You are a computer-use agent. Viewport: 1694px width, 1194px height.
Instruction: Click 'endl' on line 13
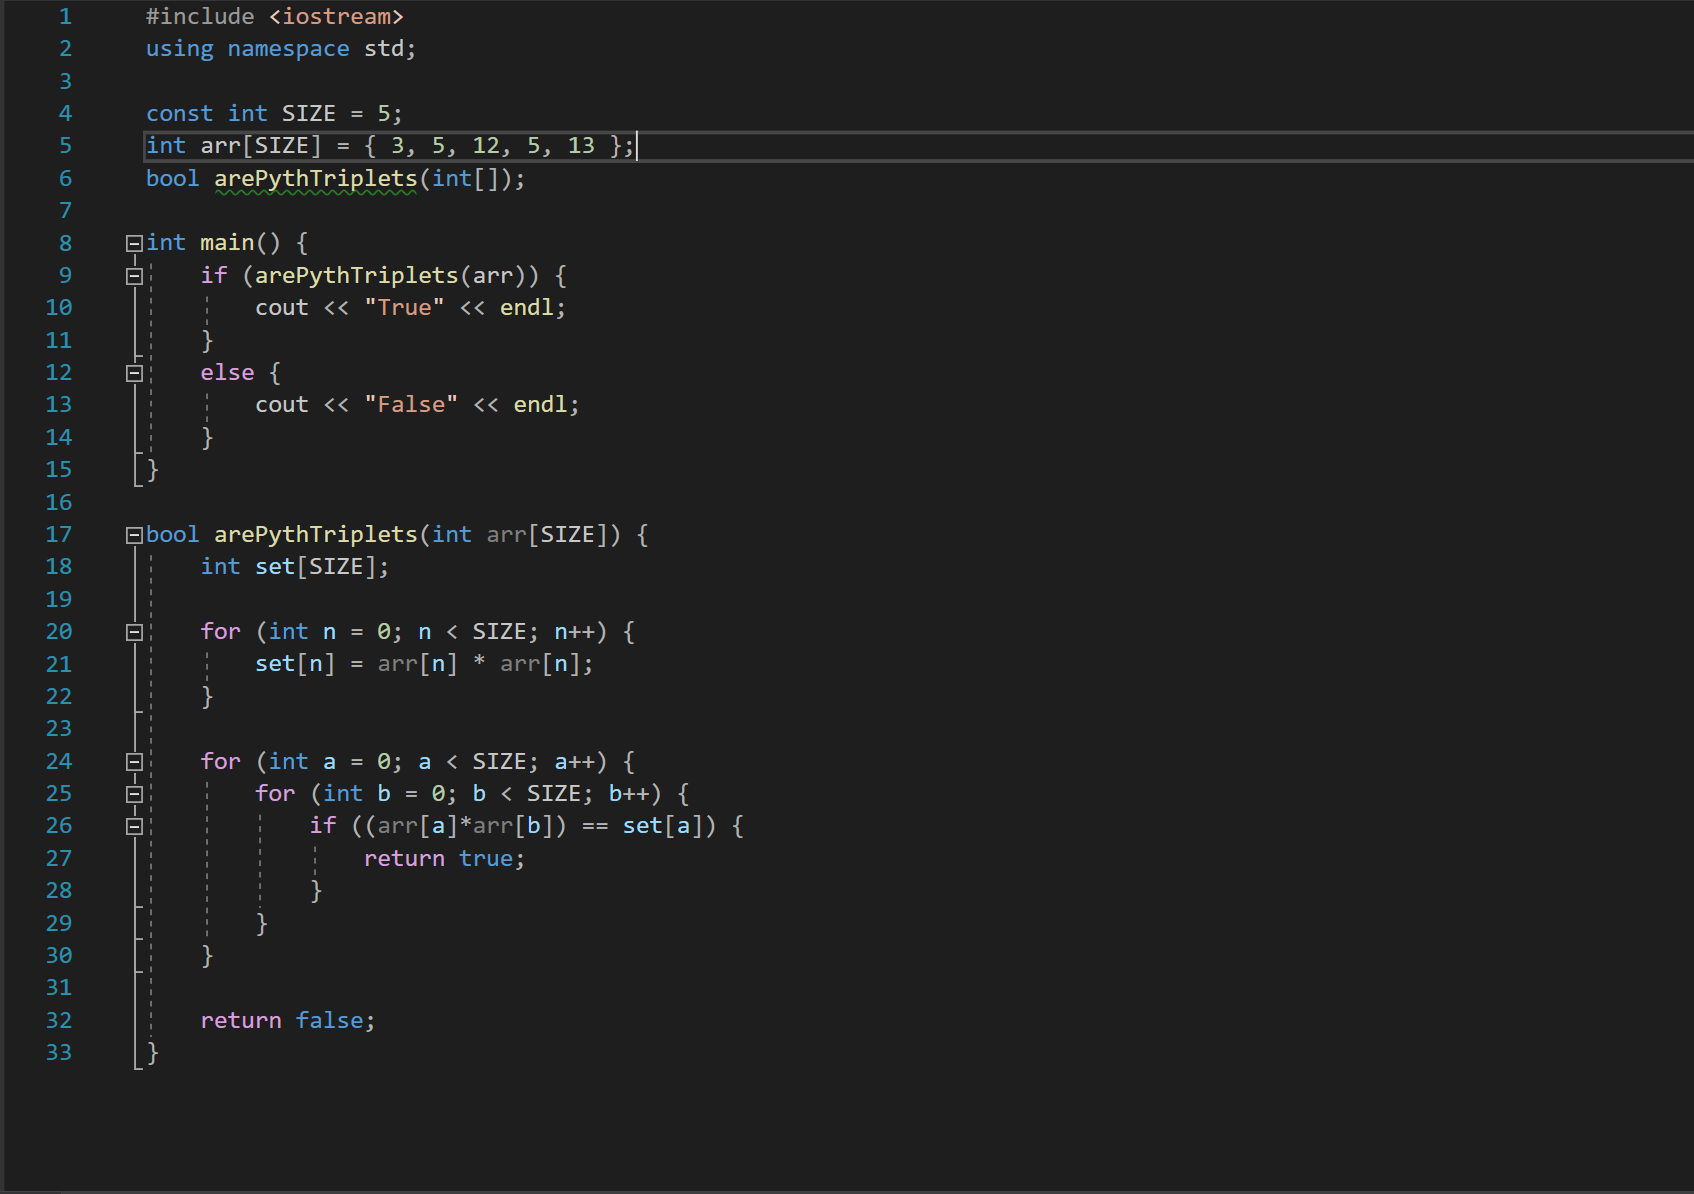pyautogui.click(x=540, y=405)
